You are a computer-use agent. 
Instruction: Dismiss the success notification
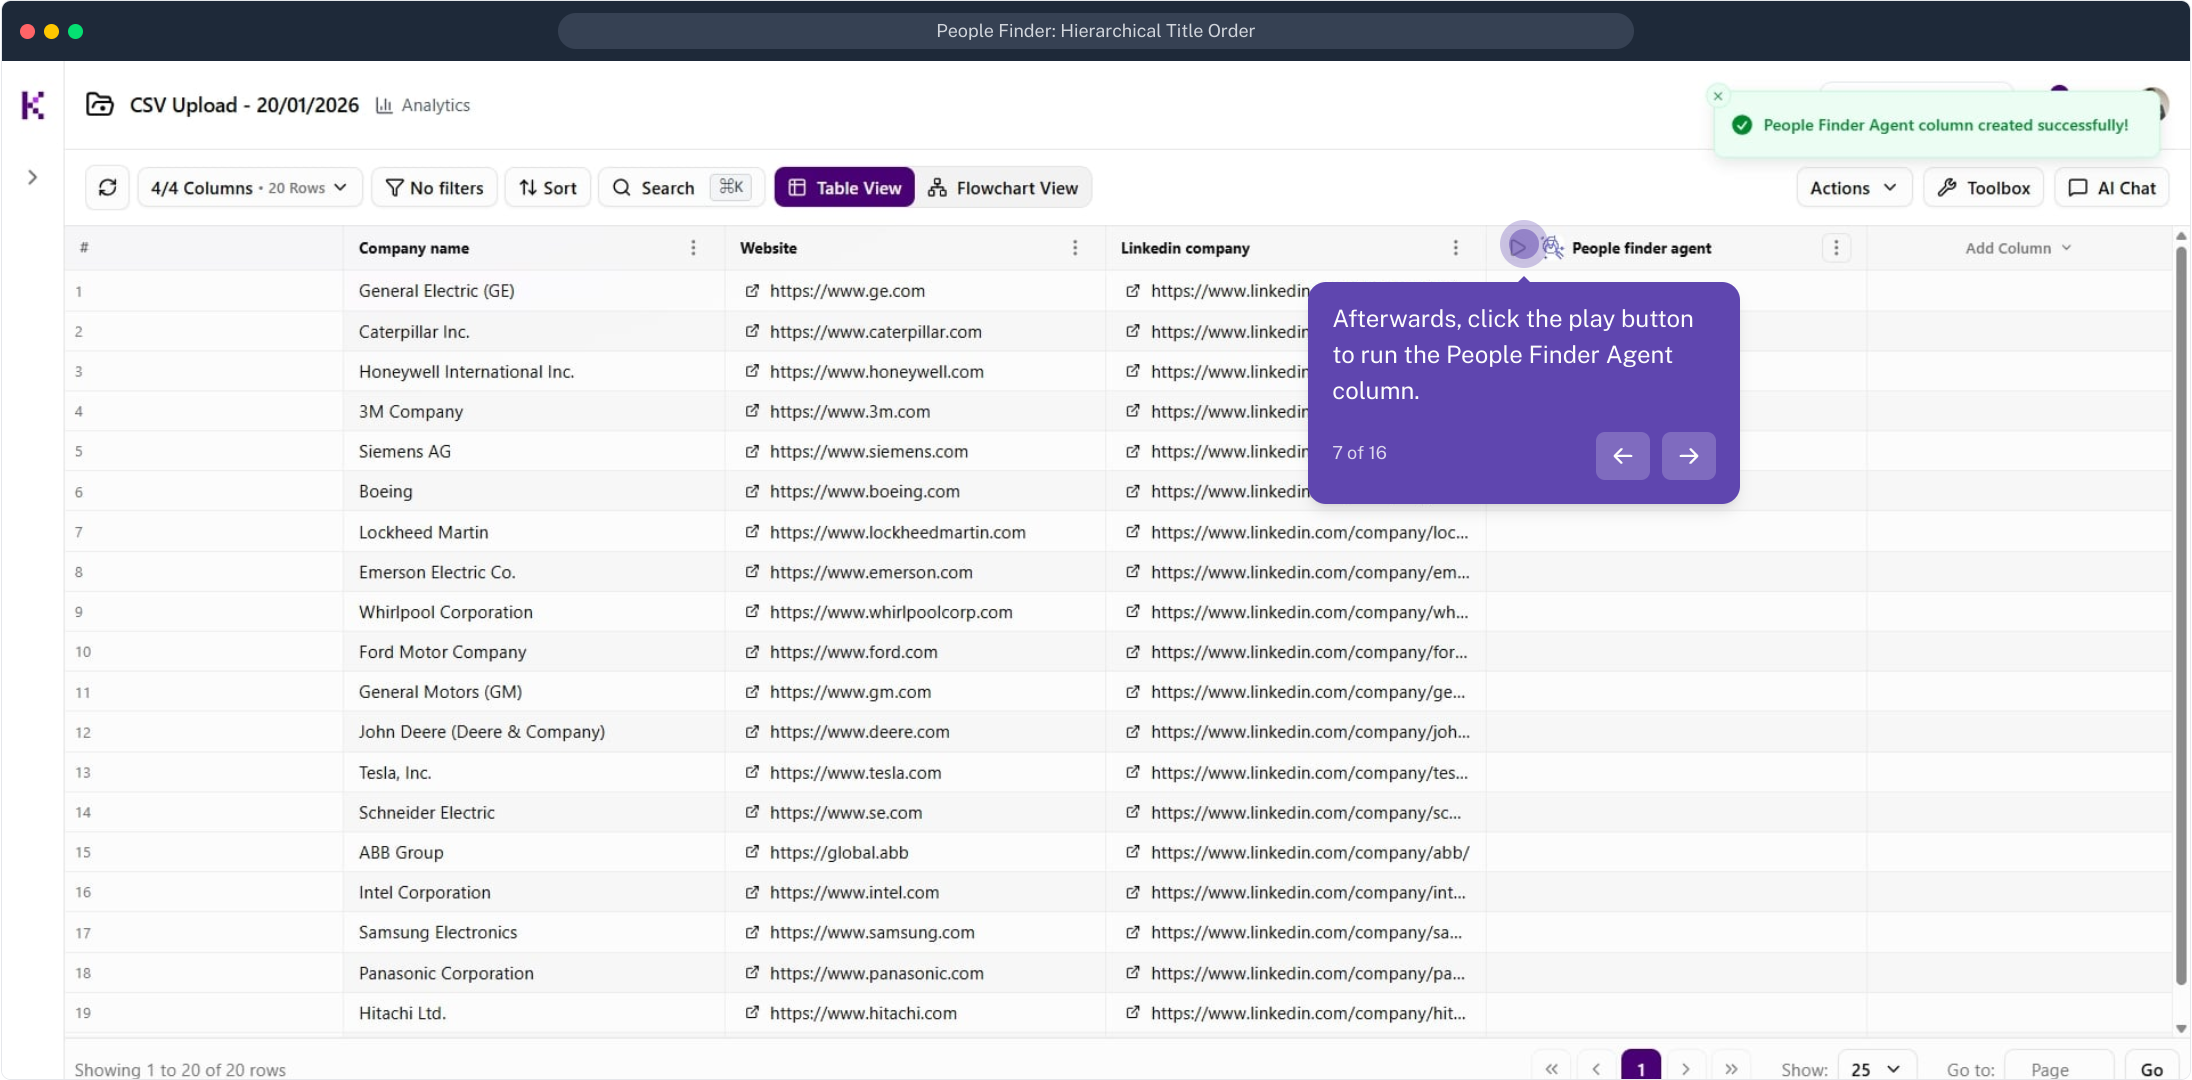click(x=1718, y=96)
